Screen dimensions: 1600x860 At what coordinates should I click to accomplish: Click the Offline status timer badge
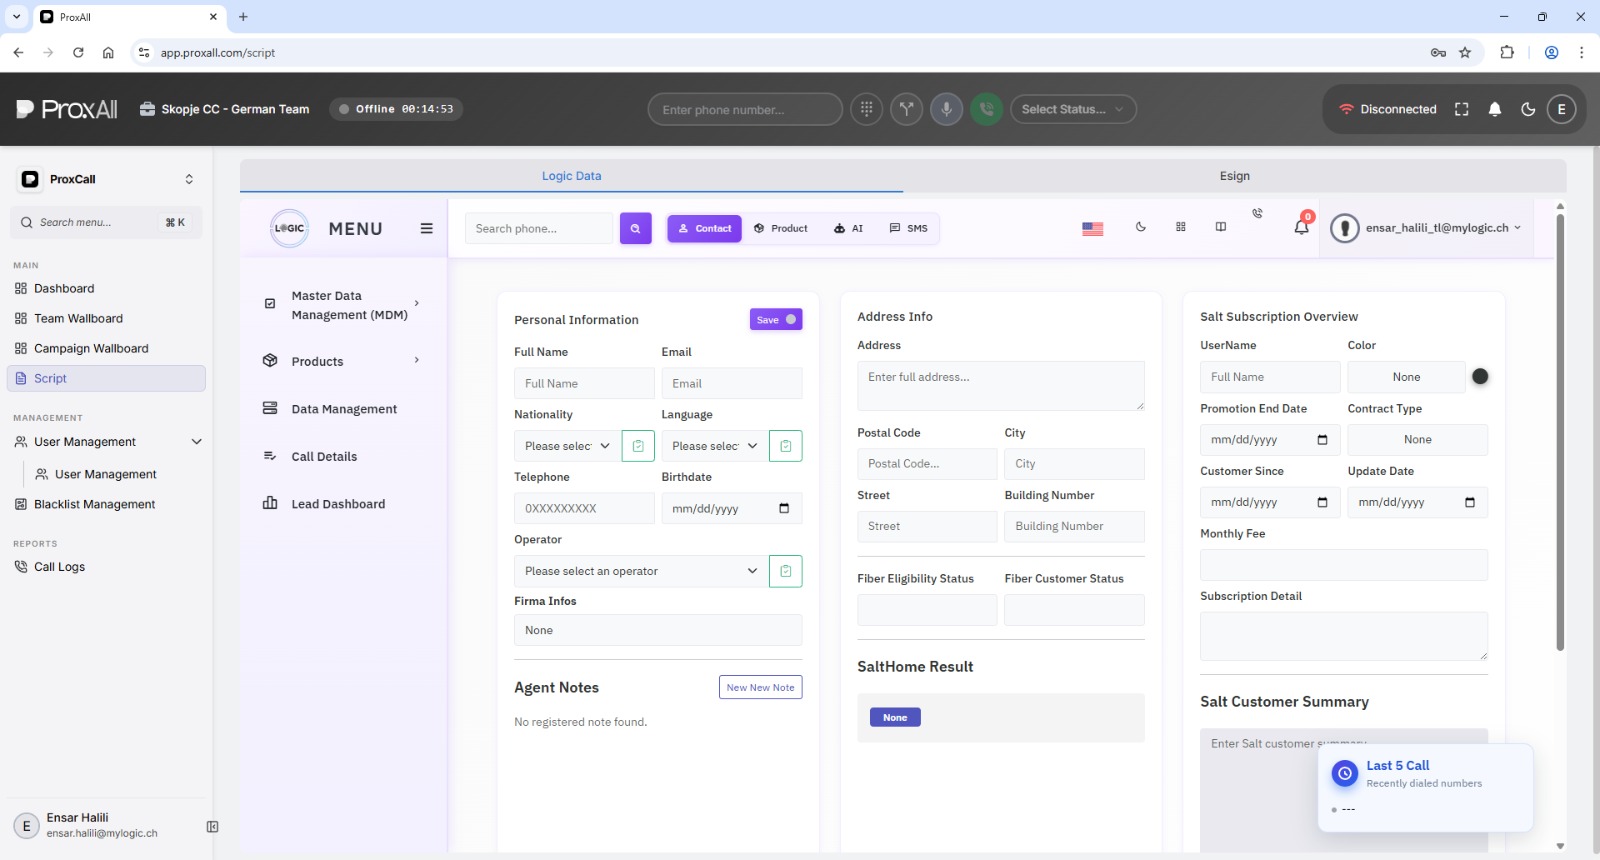pos(396,109)
